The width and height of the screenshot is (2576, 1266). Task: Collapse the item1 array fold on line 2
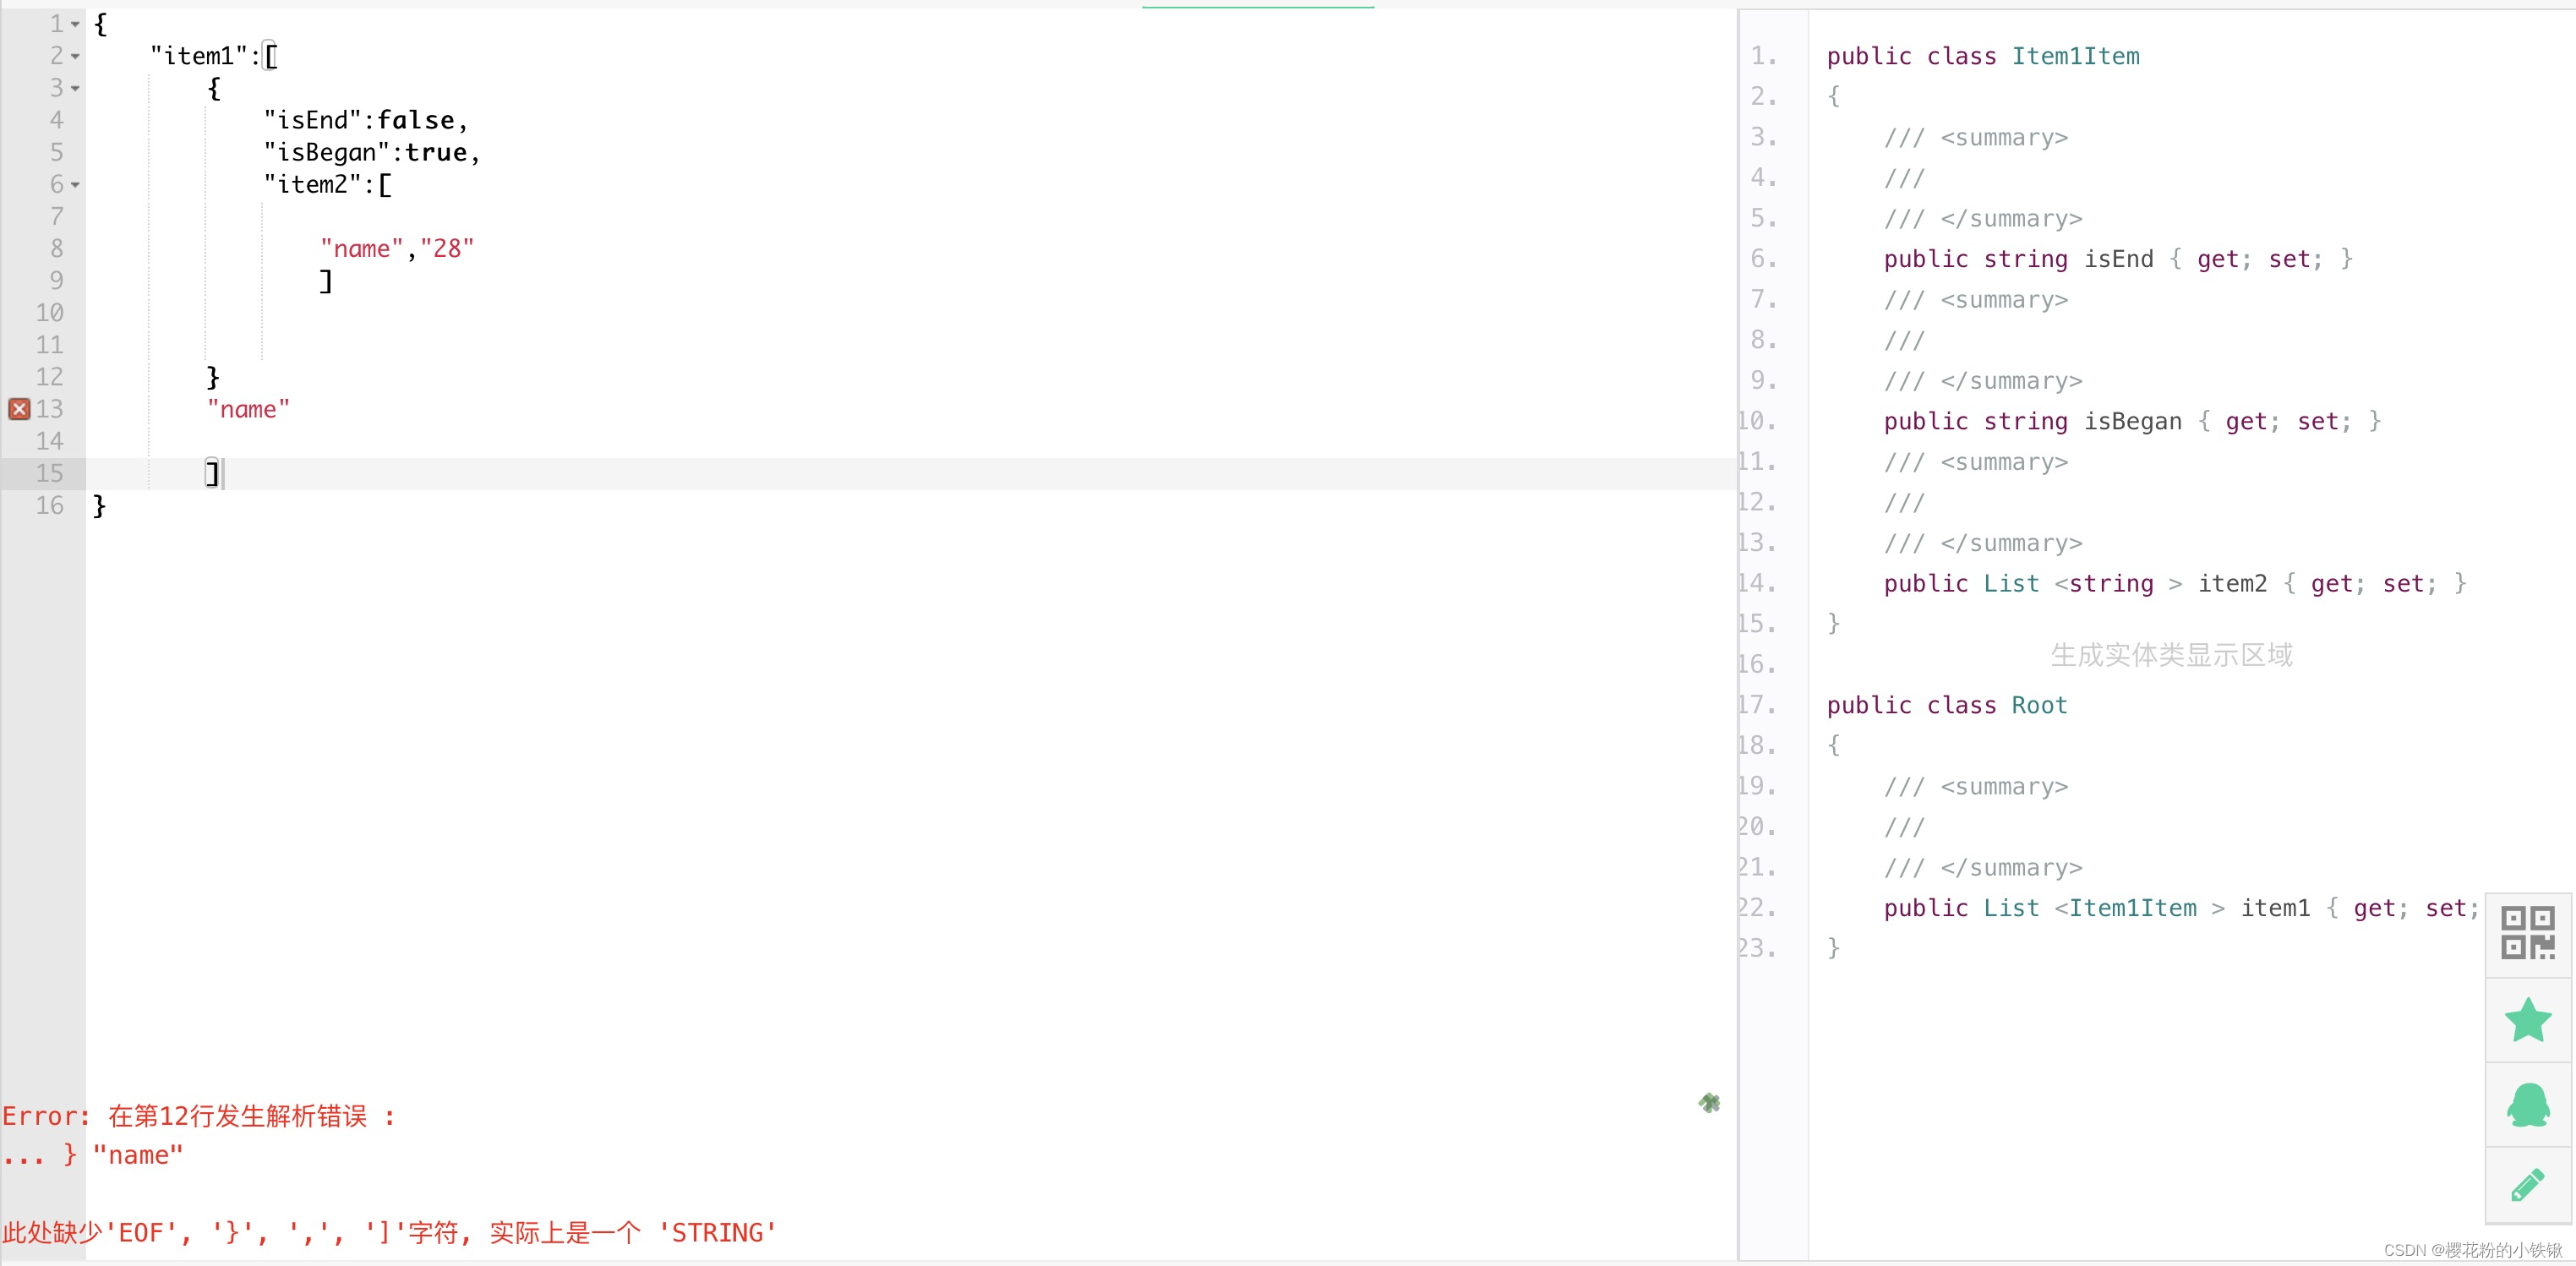(x=75, y=56)
